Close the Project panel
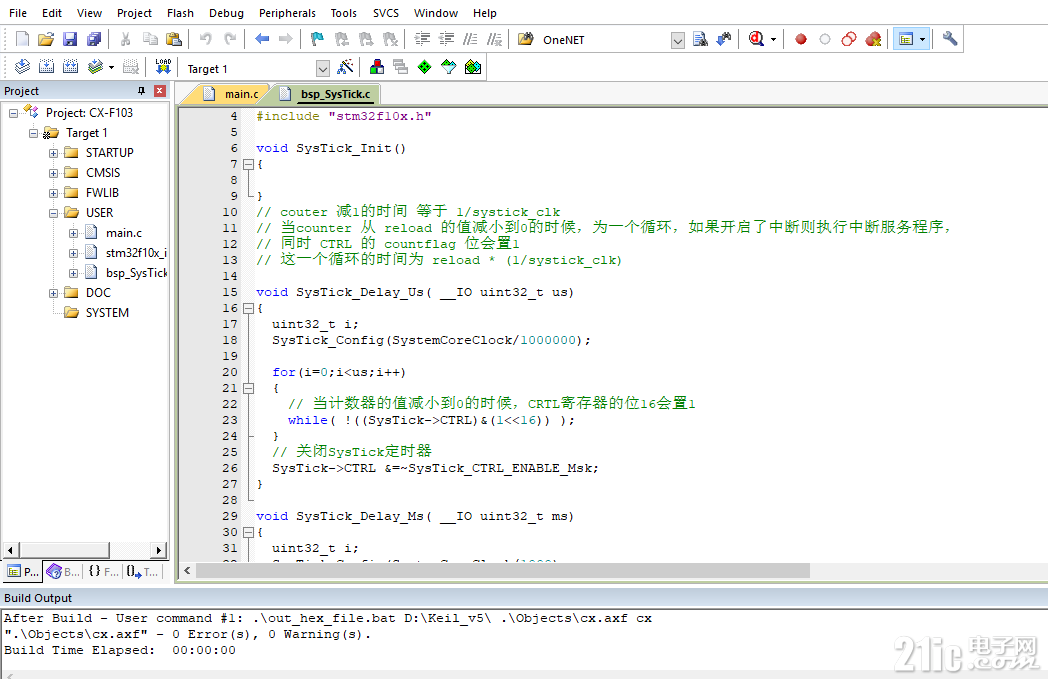 click(160, 91)
